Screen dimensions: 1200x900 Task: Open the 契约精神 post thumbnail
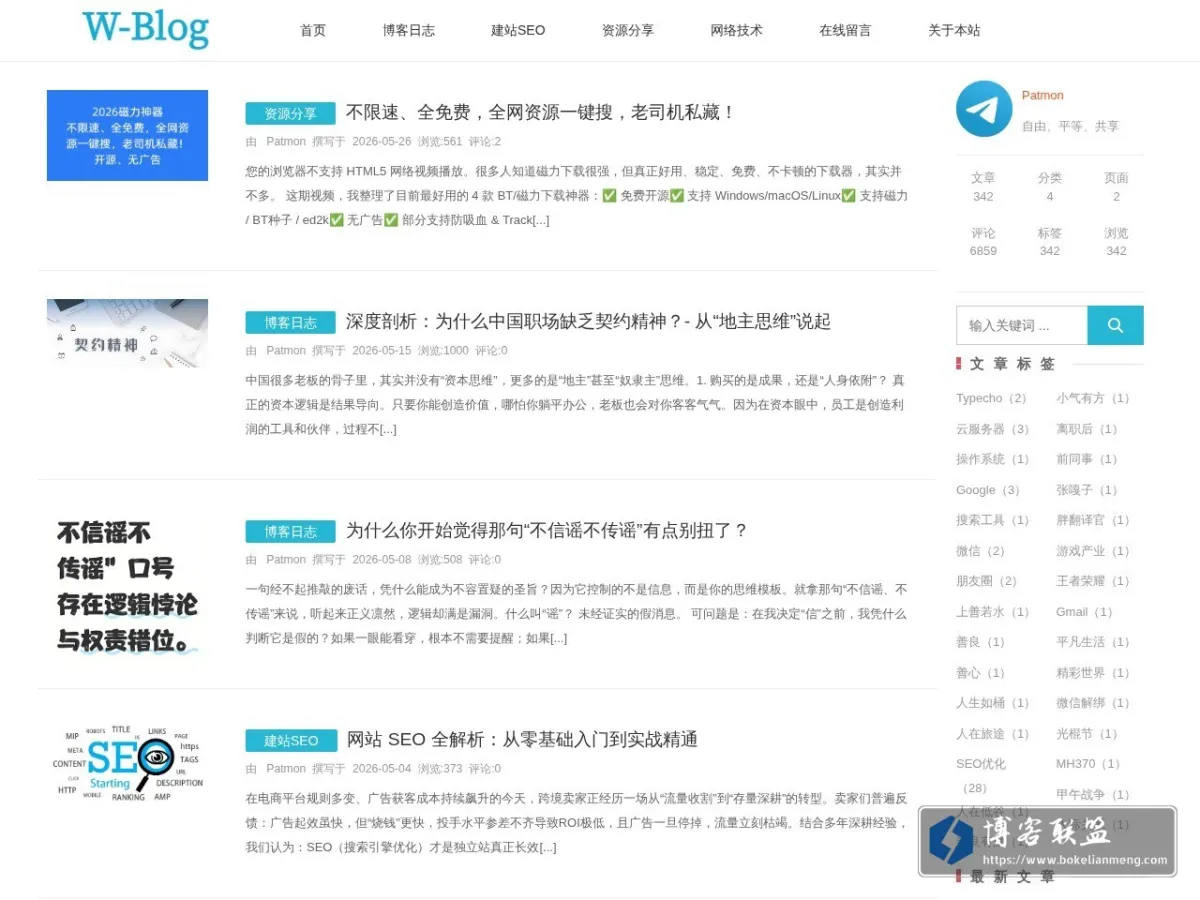127,333
